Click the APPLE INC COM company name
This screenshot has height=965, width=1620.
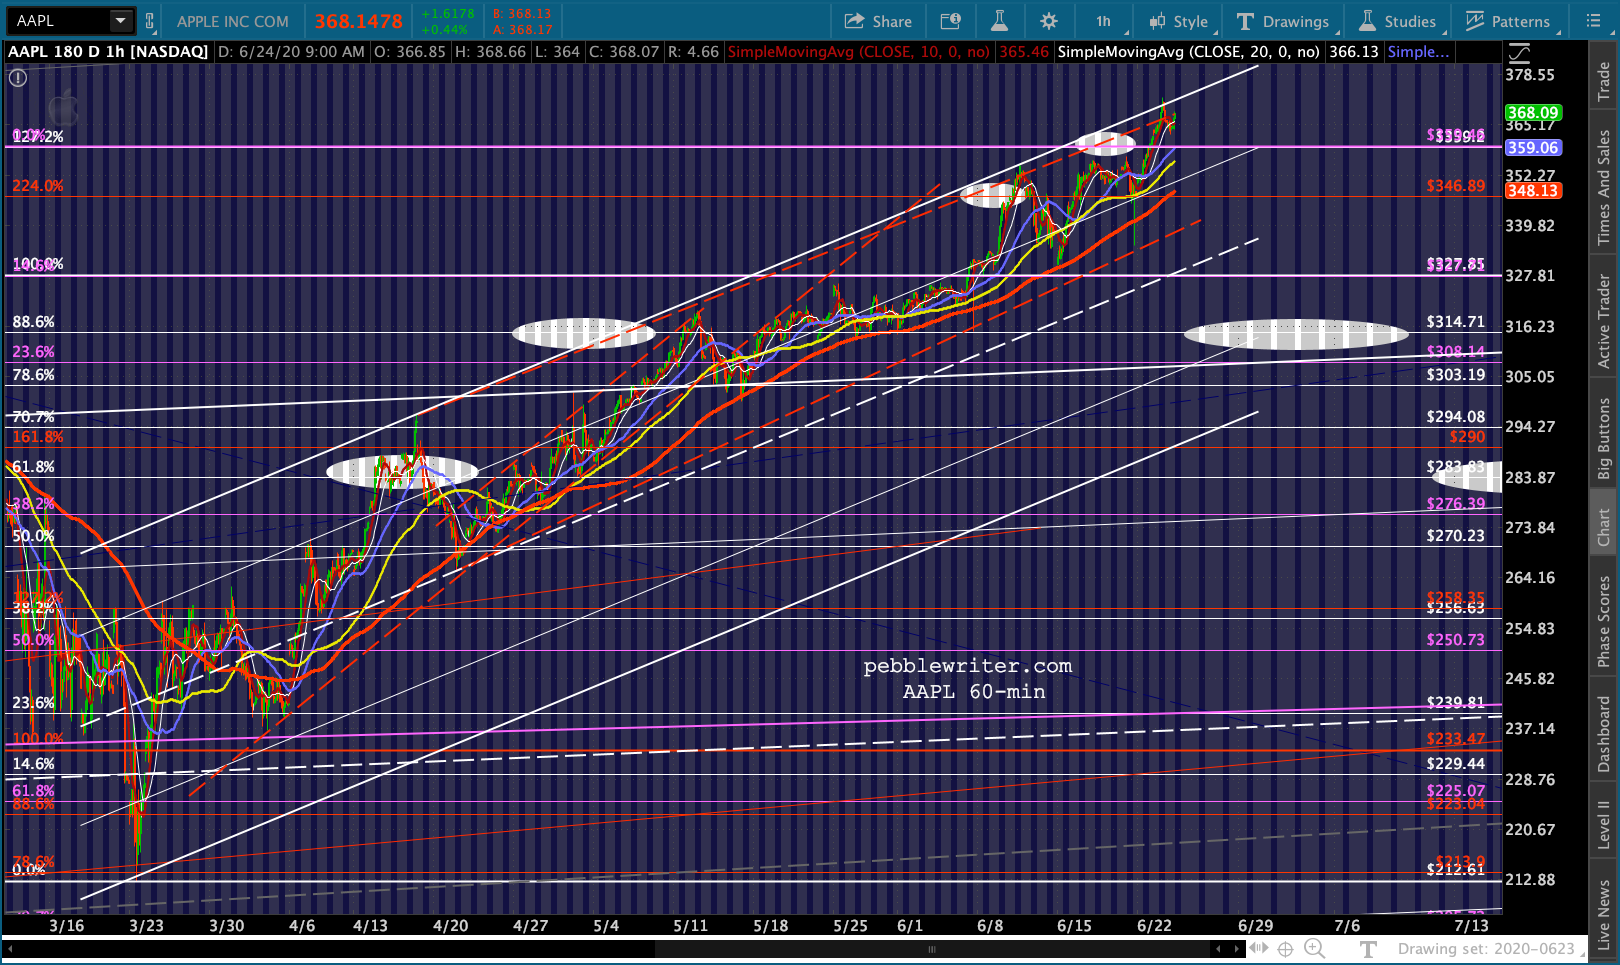coord(233,21)
